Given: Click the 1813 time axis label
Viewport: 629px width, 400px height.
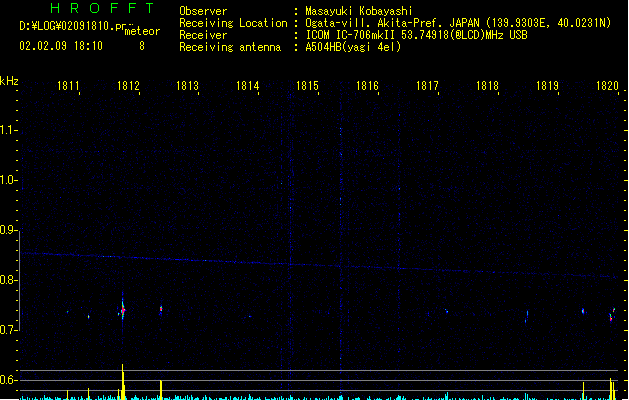Looking at the screenshot, I should tap(188, 85).
